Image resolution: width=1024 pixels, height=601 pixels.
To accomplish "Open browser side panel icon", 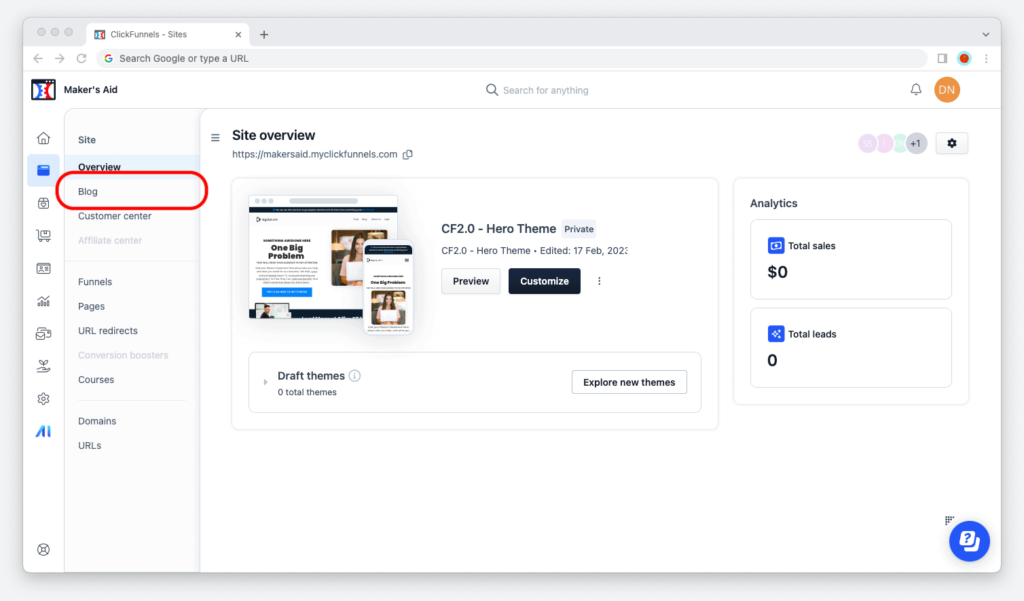I will 942,58.
